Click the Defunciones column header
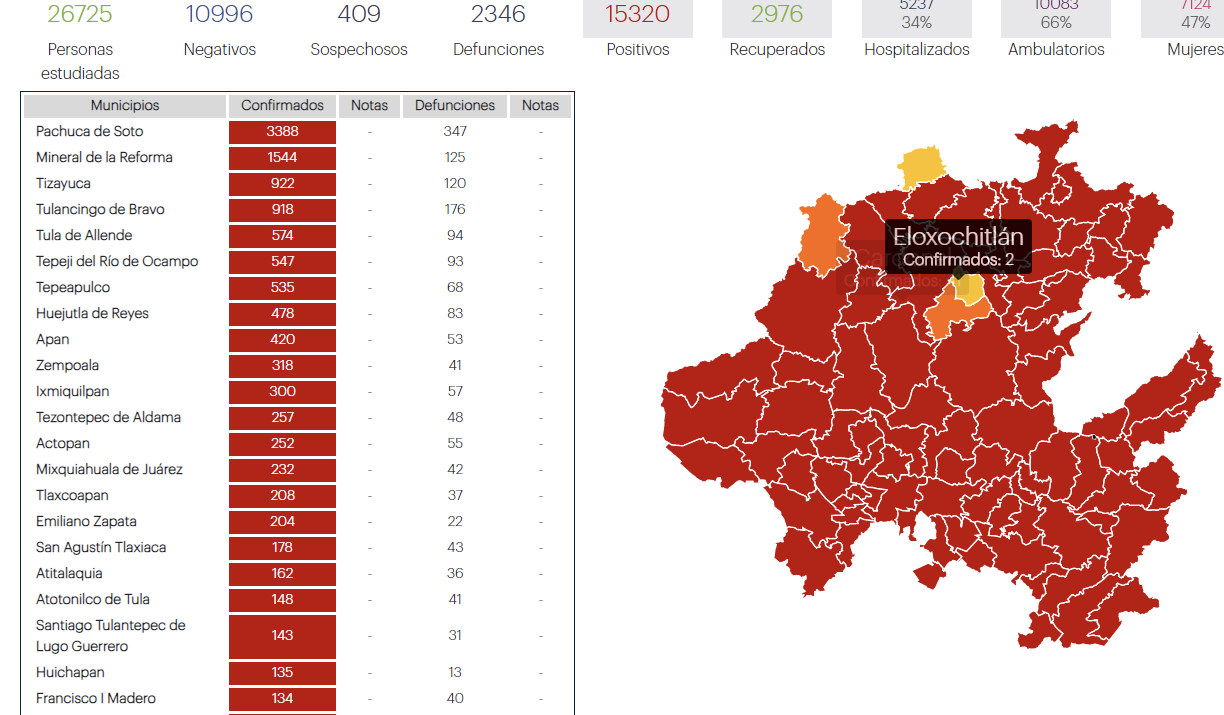The height and width of the screenshot is (715, 1224). click(455, 105)
